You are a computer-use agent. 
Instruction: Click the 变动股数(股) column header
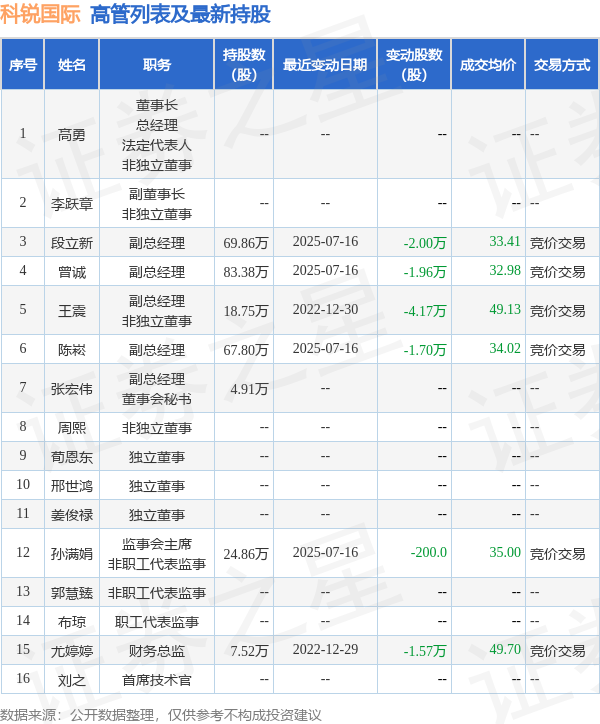click(x=414, y=65)
